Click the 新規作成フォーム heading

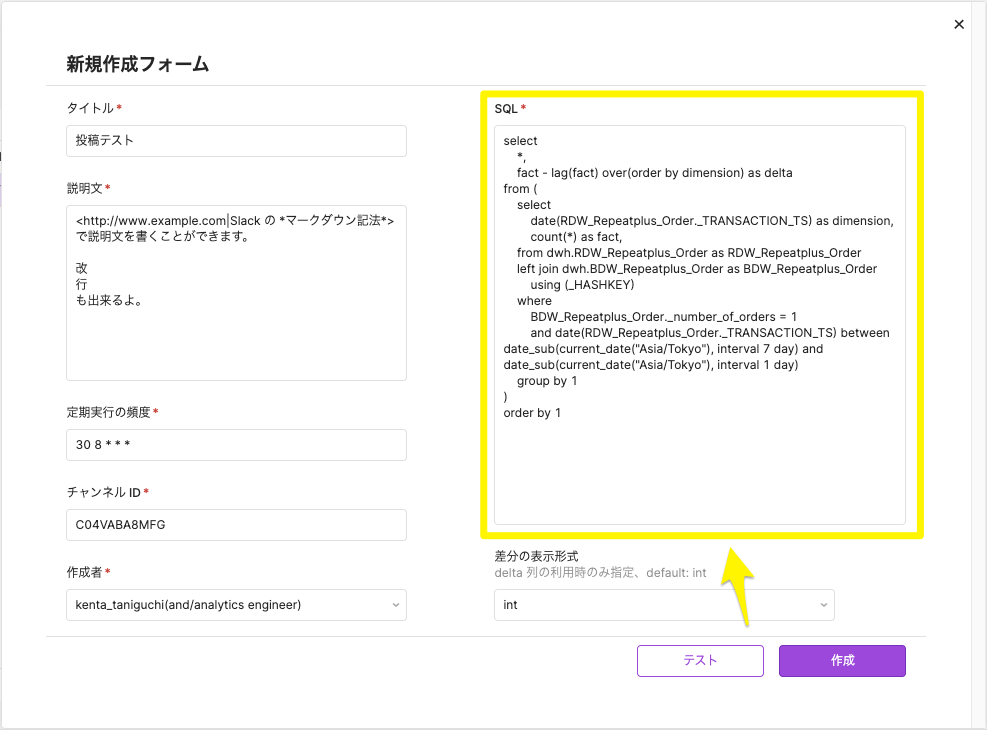pos(138,64)
